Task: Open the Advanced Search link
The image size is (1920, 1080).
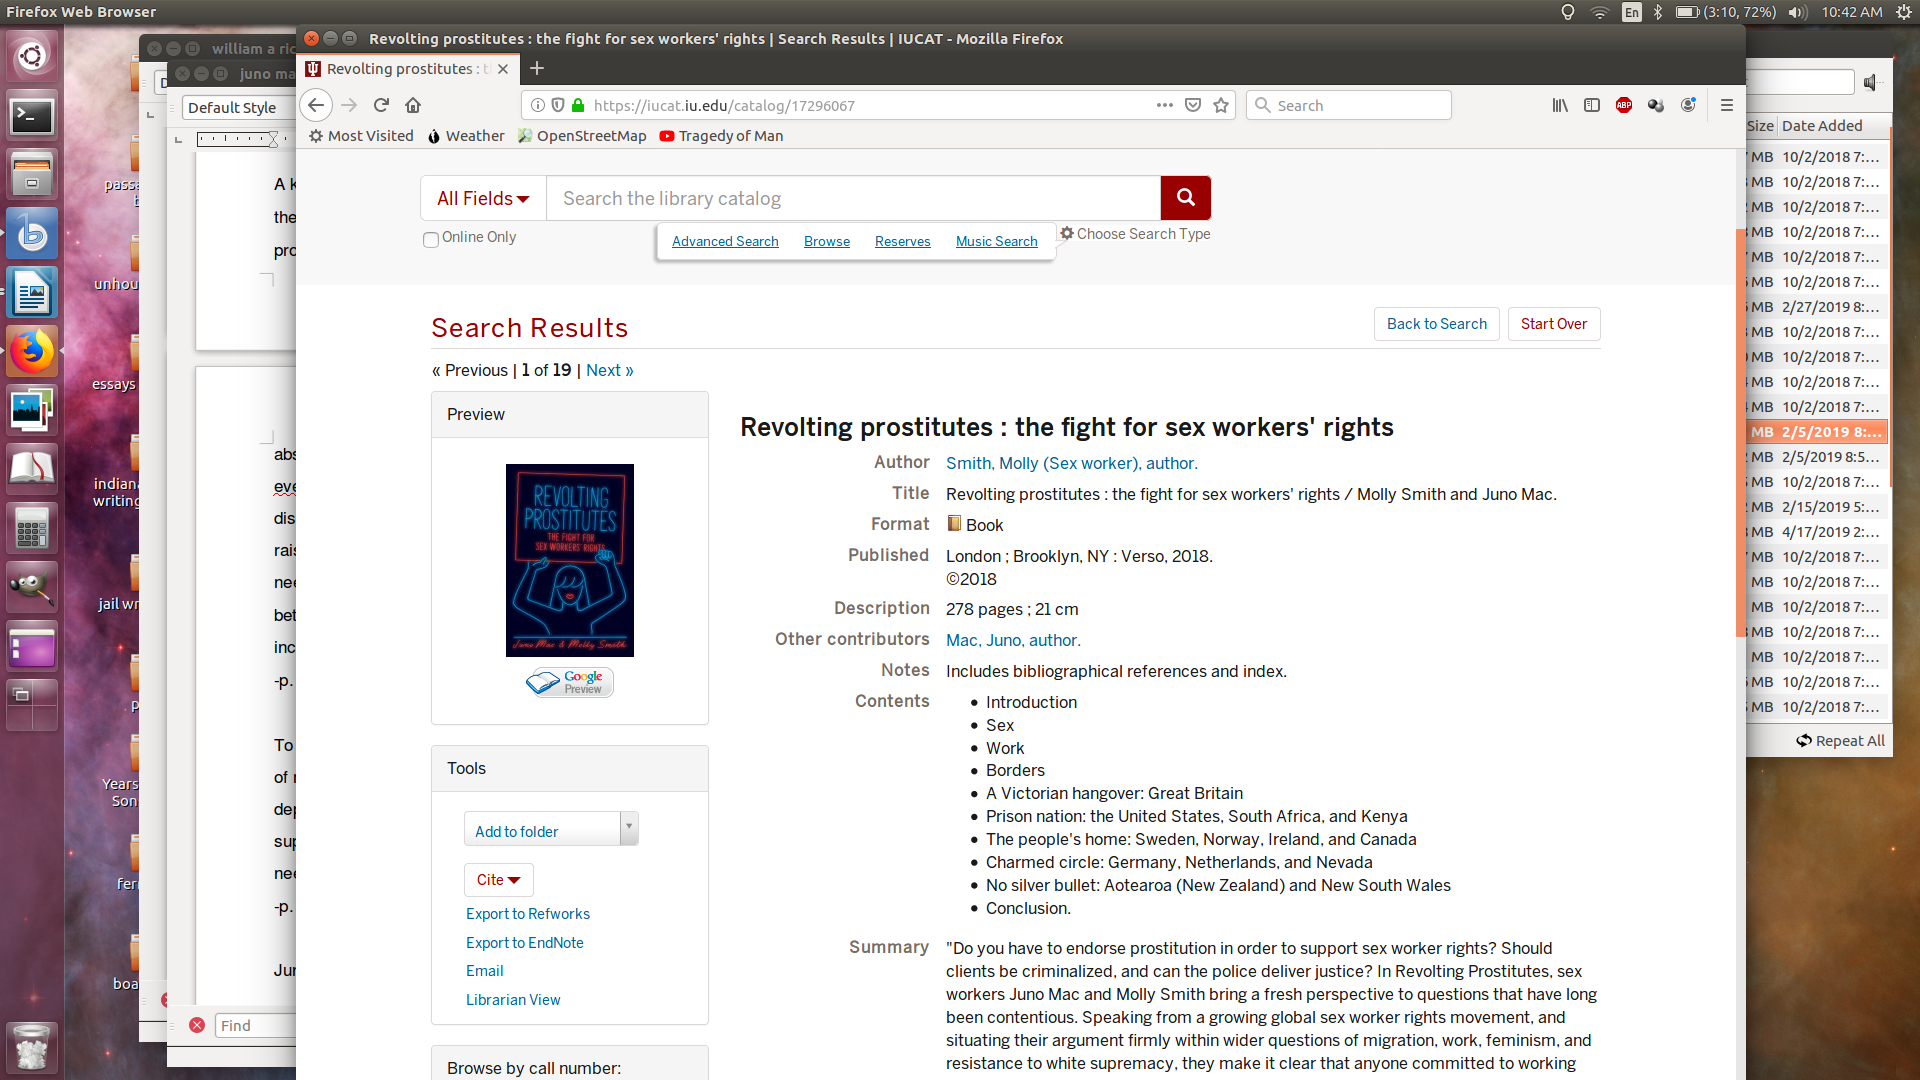Action: (x=725, y=241)
